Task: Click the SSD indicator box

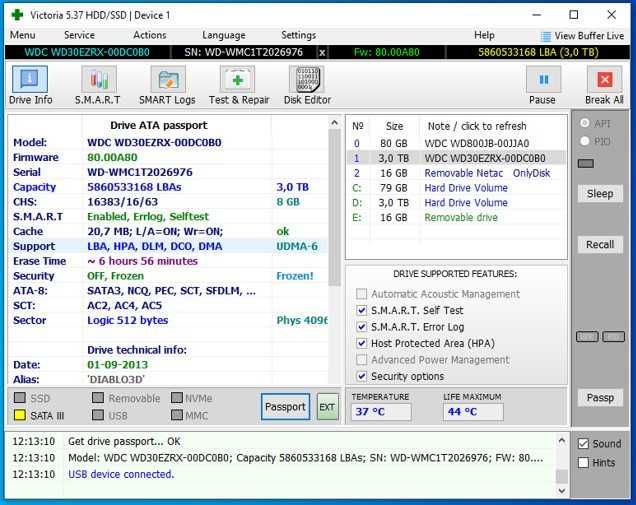Action: [19, 398]
